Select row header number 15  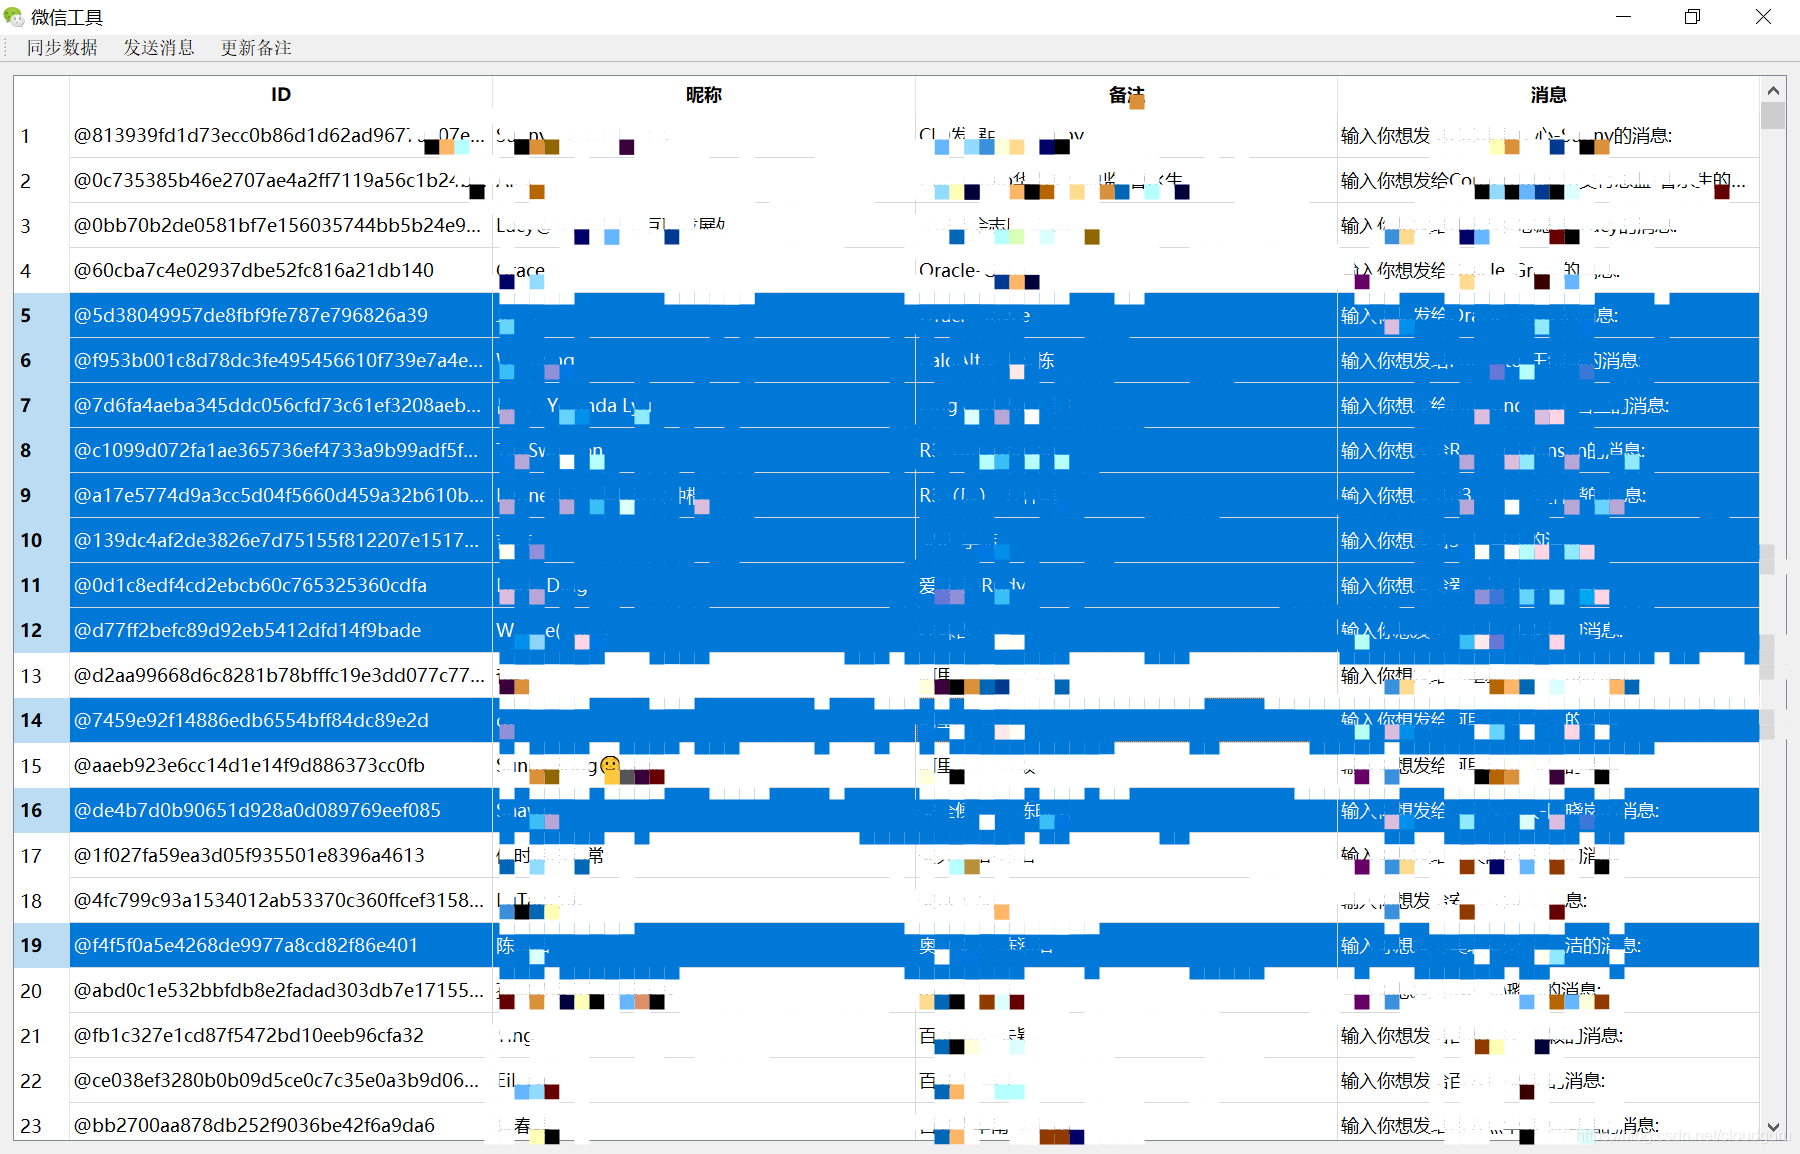(42, 765)
